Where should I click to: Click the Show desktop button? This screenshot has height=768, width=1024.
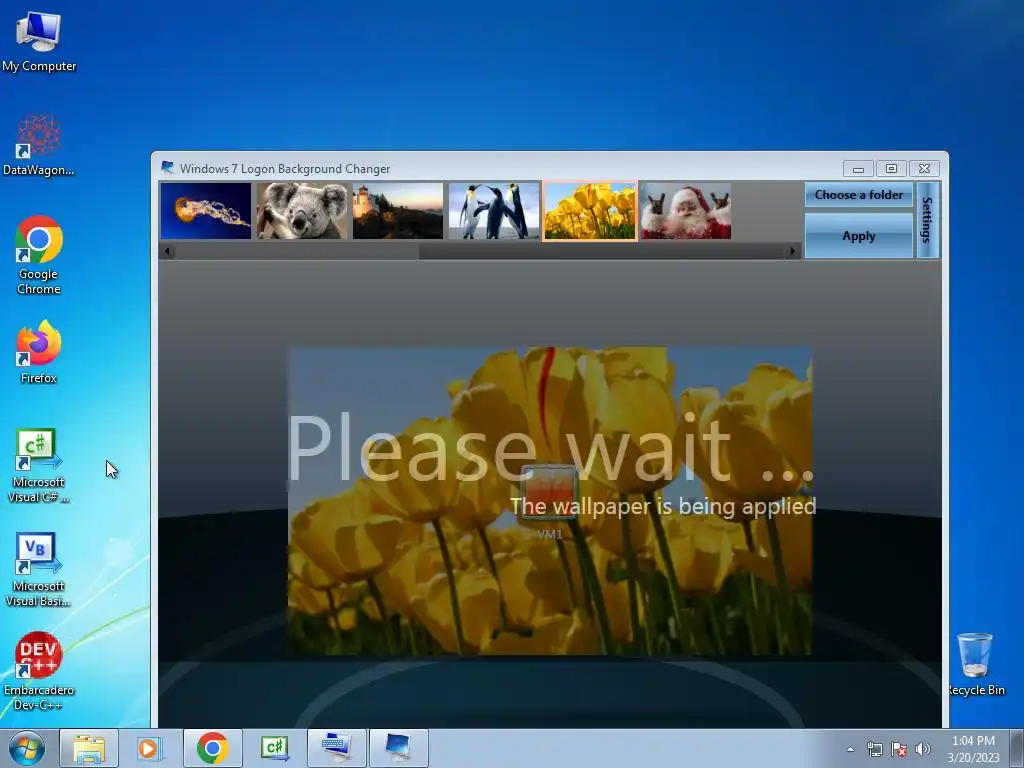click(1017, 749)
